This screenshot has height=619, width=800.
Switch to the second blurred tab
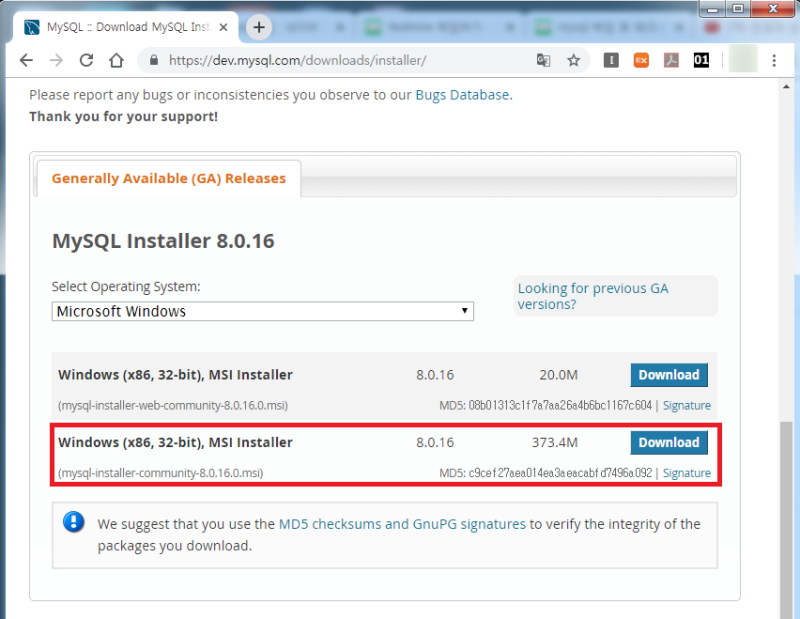(x=314, y=27)
